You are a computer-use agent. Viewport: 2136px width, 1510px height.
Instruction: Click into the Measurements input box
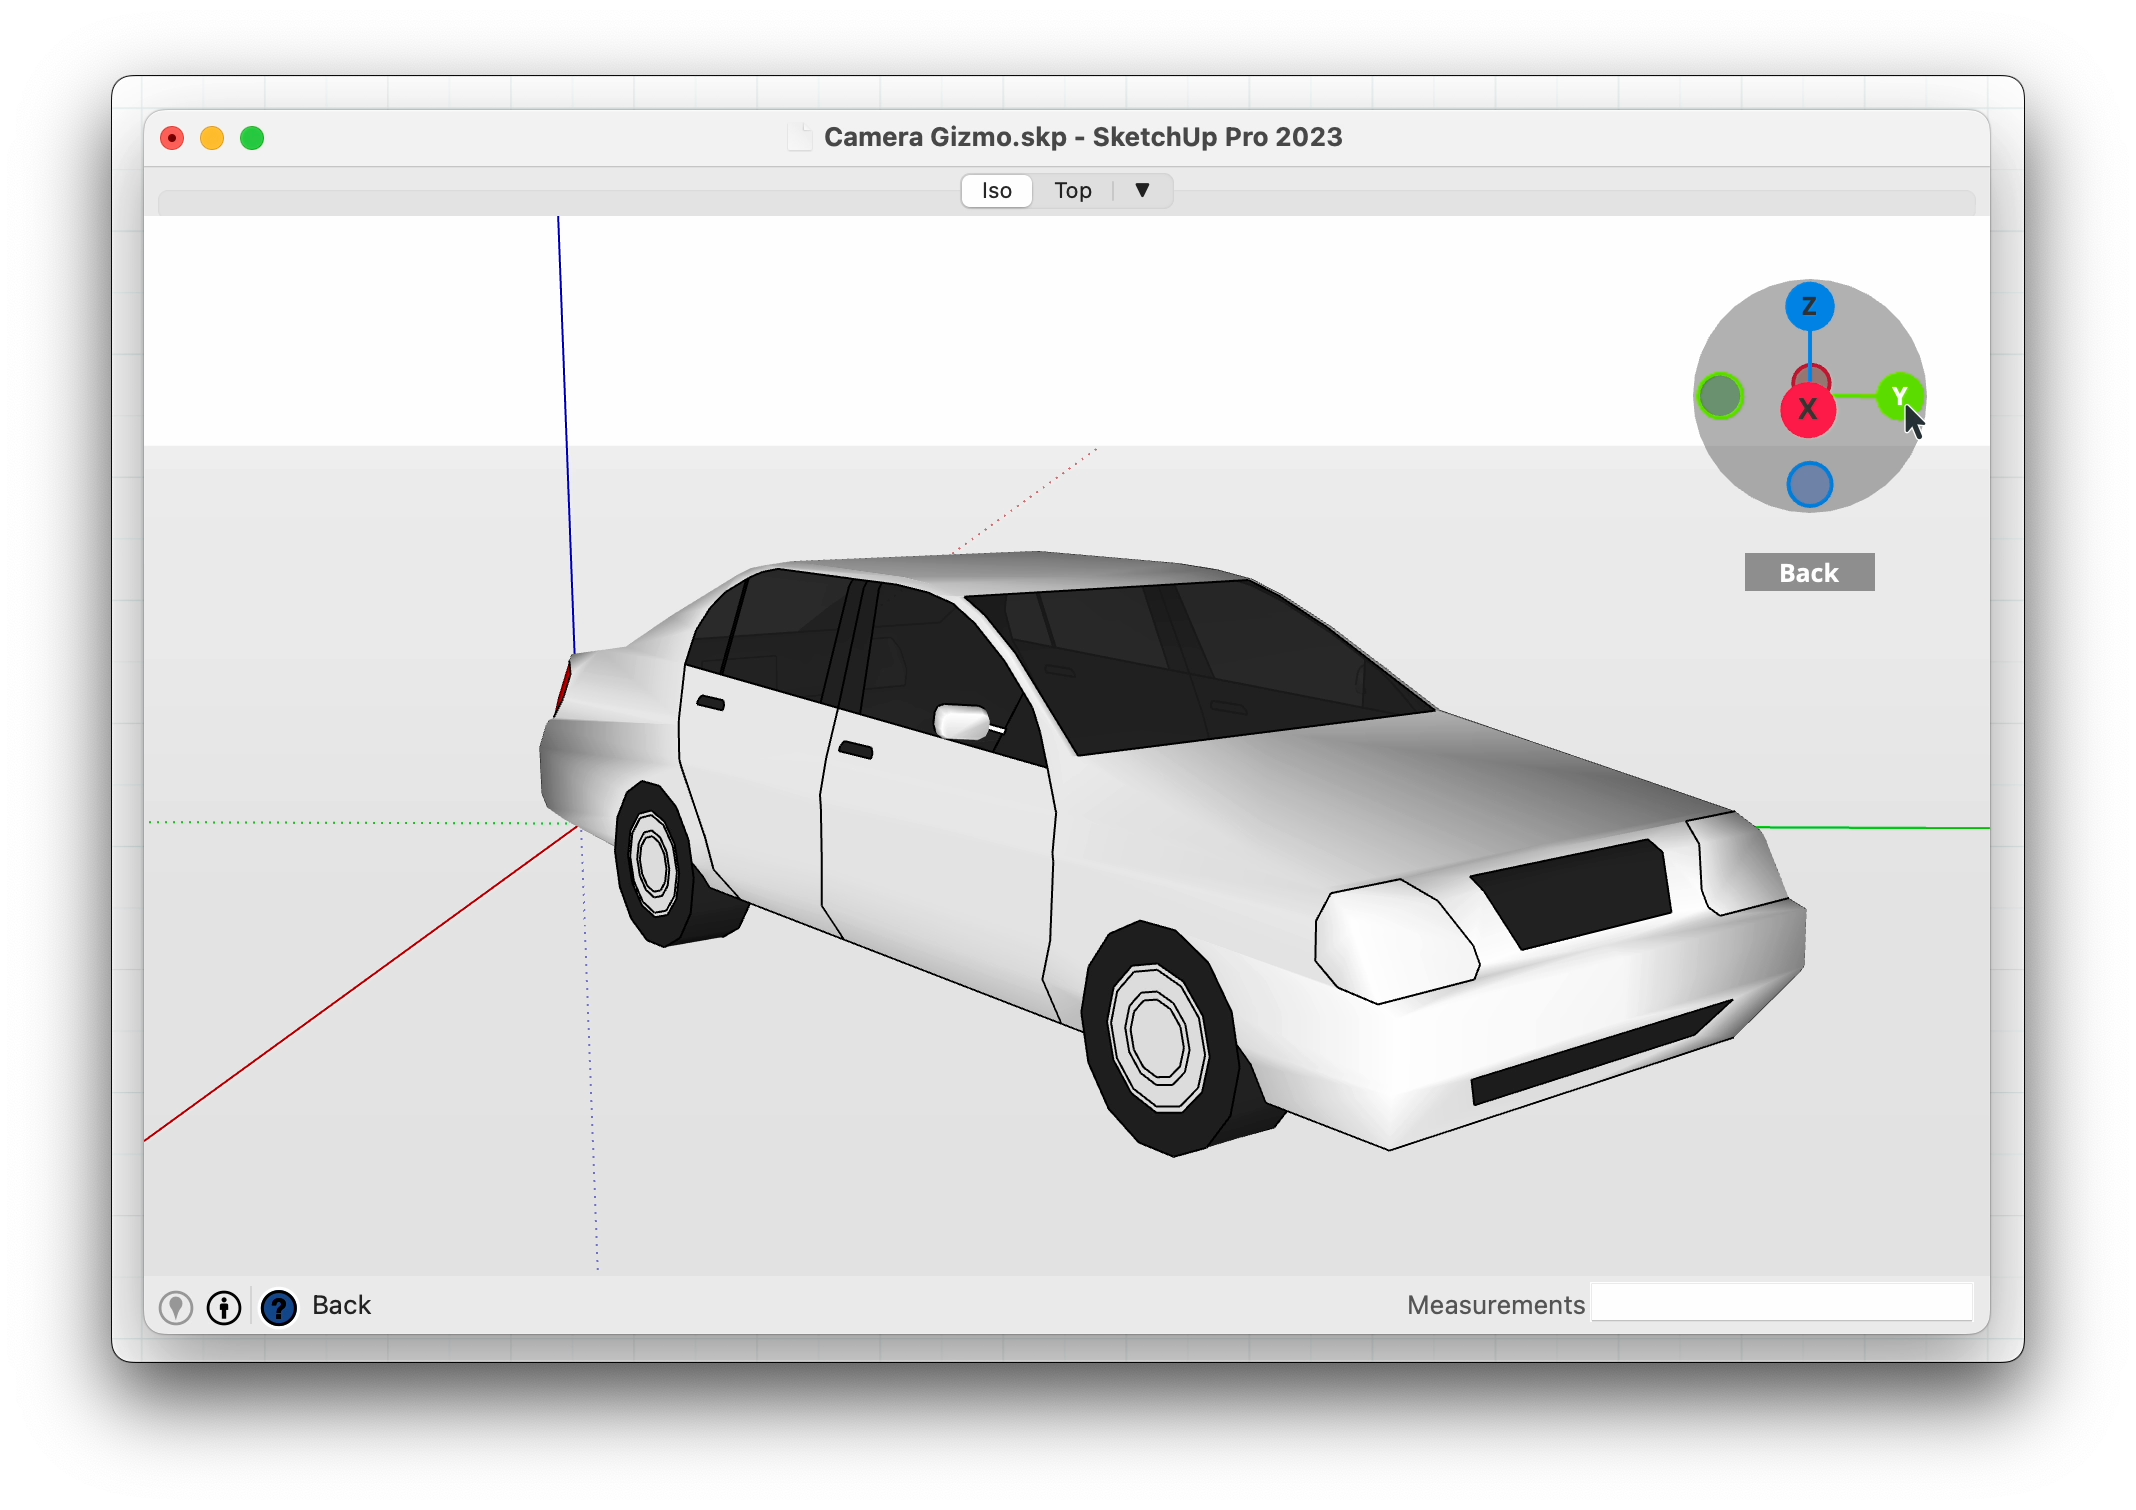pyautogui.click(x=1780, y=1303)
